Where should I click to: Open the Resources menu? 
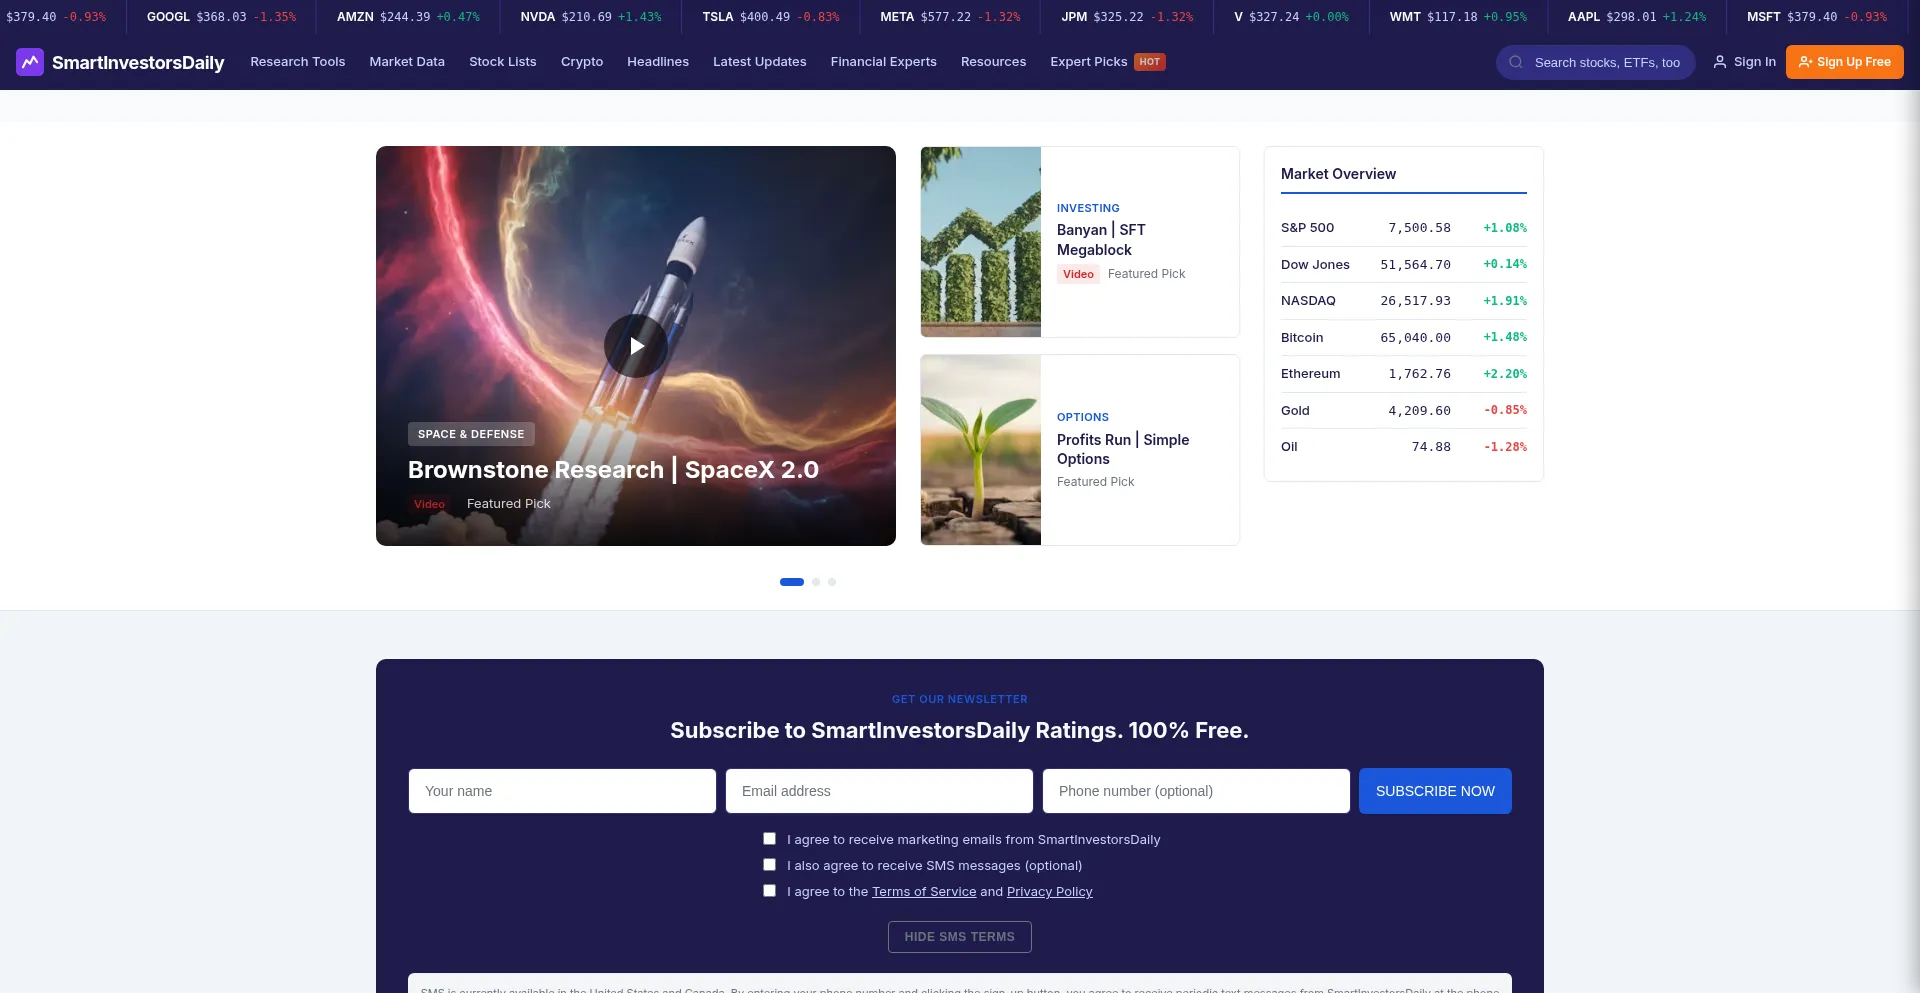994,62
